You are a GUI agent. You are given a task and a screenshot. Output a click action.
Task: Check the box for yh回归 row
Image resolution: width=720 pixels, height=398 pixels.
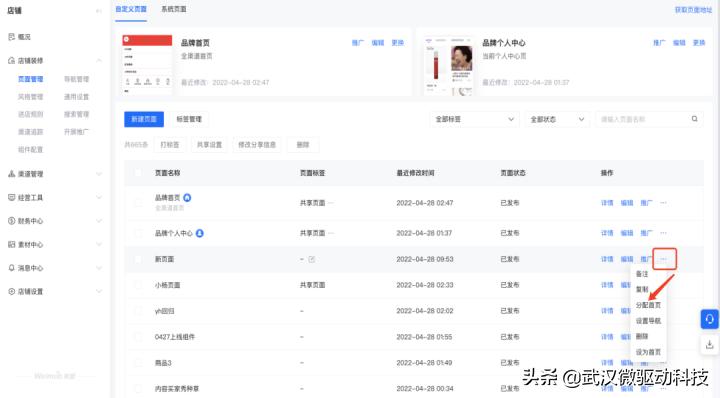click(138, 311)
